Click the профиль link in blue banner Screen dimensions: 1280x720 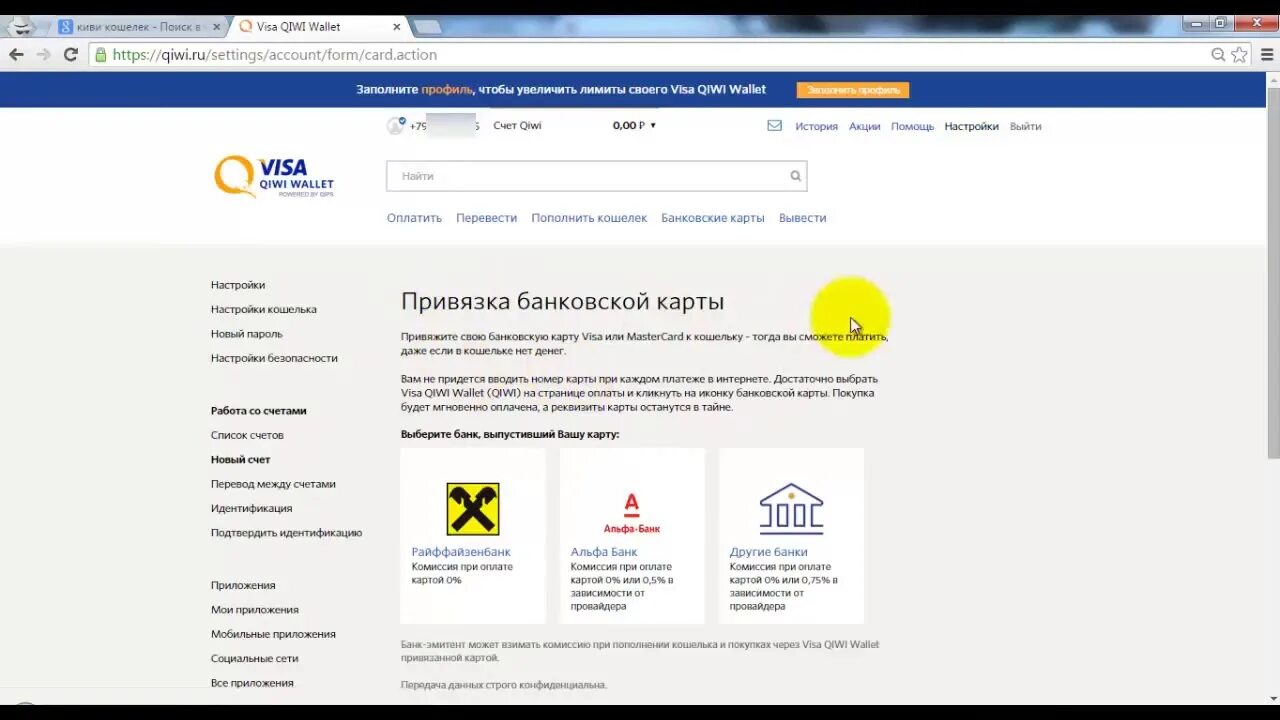(446, 89)
